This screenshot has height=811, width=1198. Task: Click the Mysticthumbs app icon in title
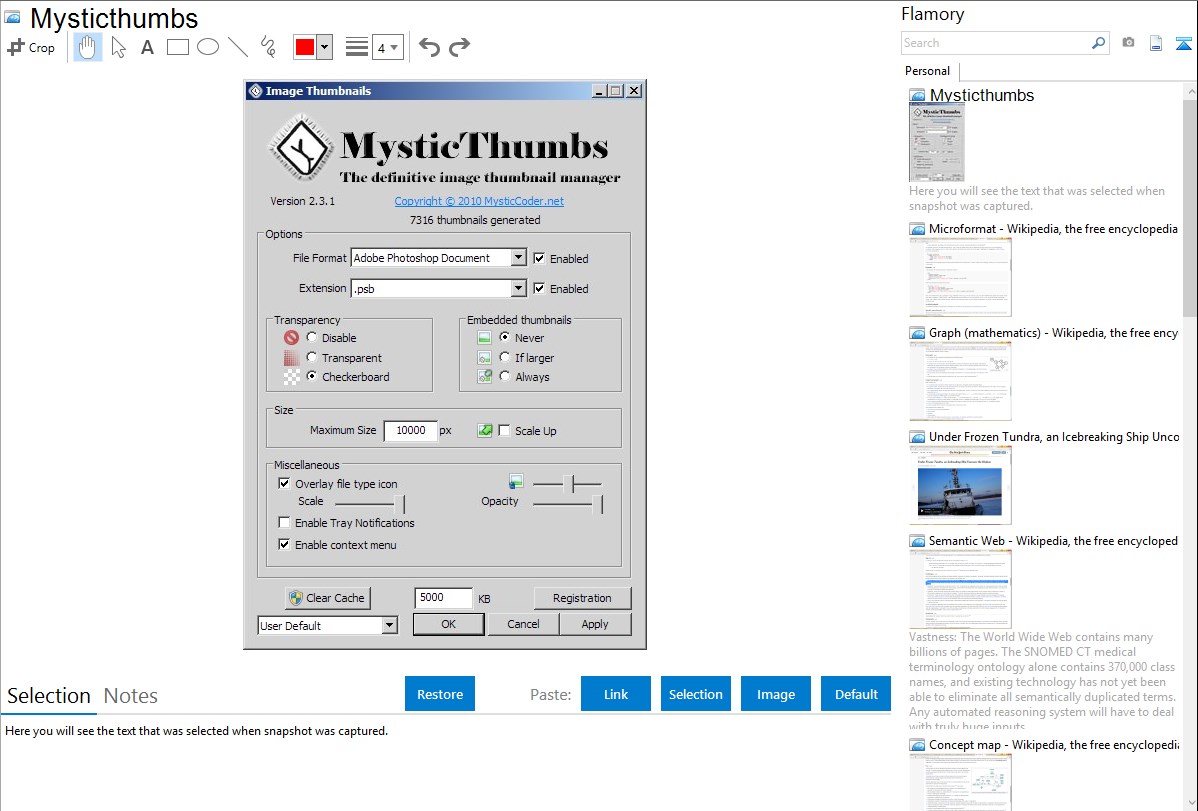12,18
